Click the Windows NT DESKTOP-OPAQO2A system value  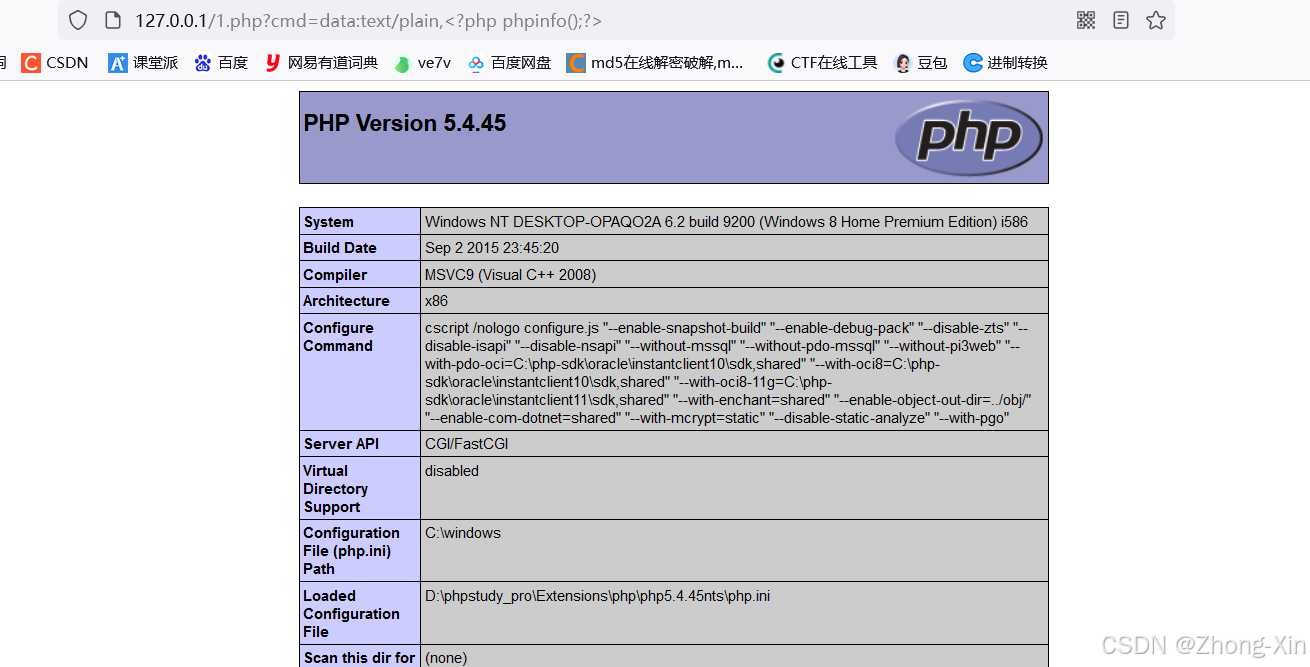[726, 222]
